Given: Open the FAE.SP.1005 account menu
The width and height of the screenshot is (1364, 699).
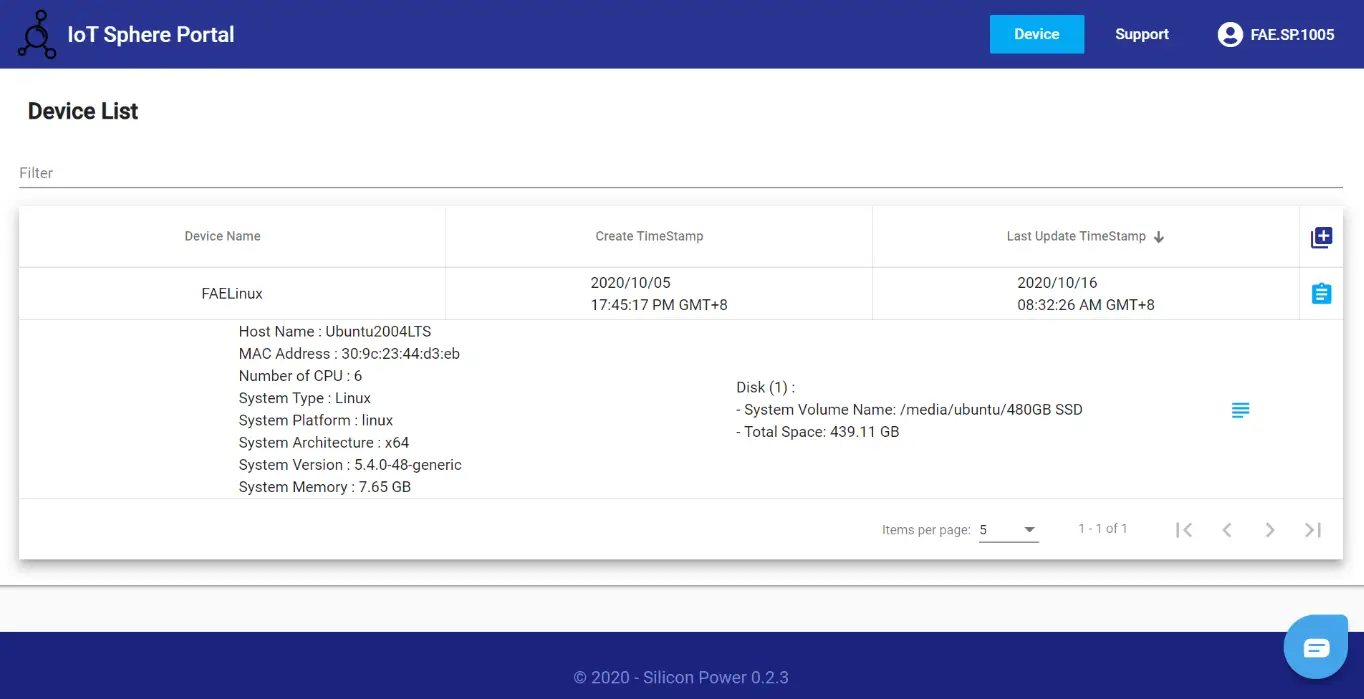Looking at the screenshot, I should (1292, 34).
